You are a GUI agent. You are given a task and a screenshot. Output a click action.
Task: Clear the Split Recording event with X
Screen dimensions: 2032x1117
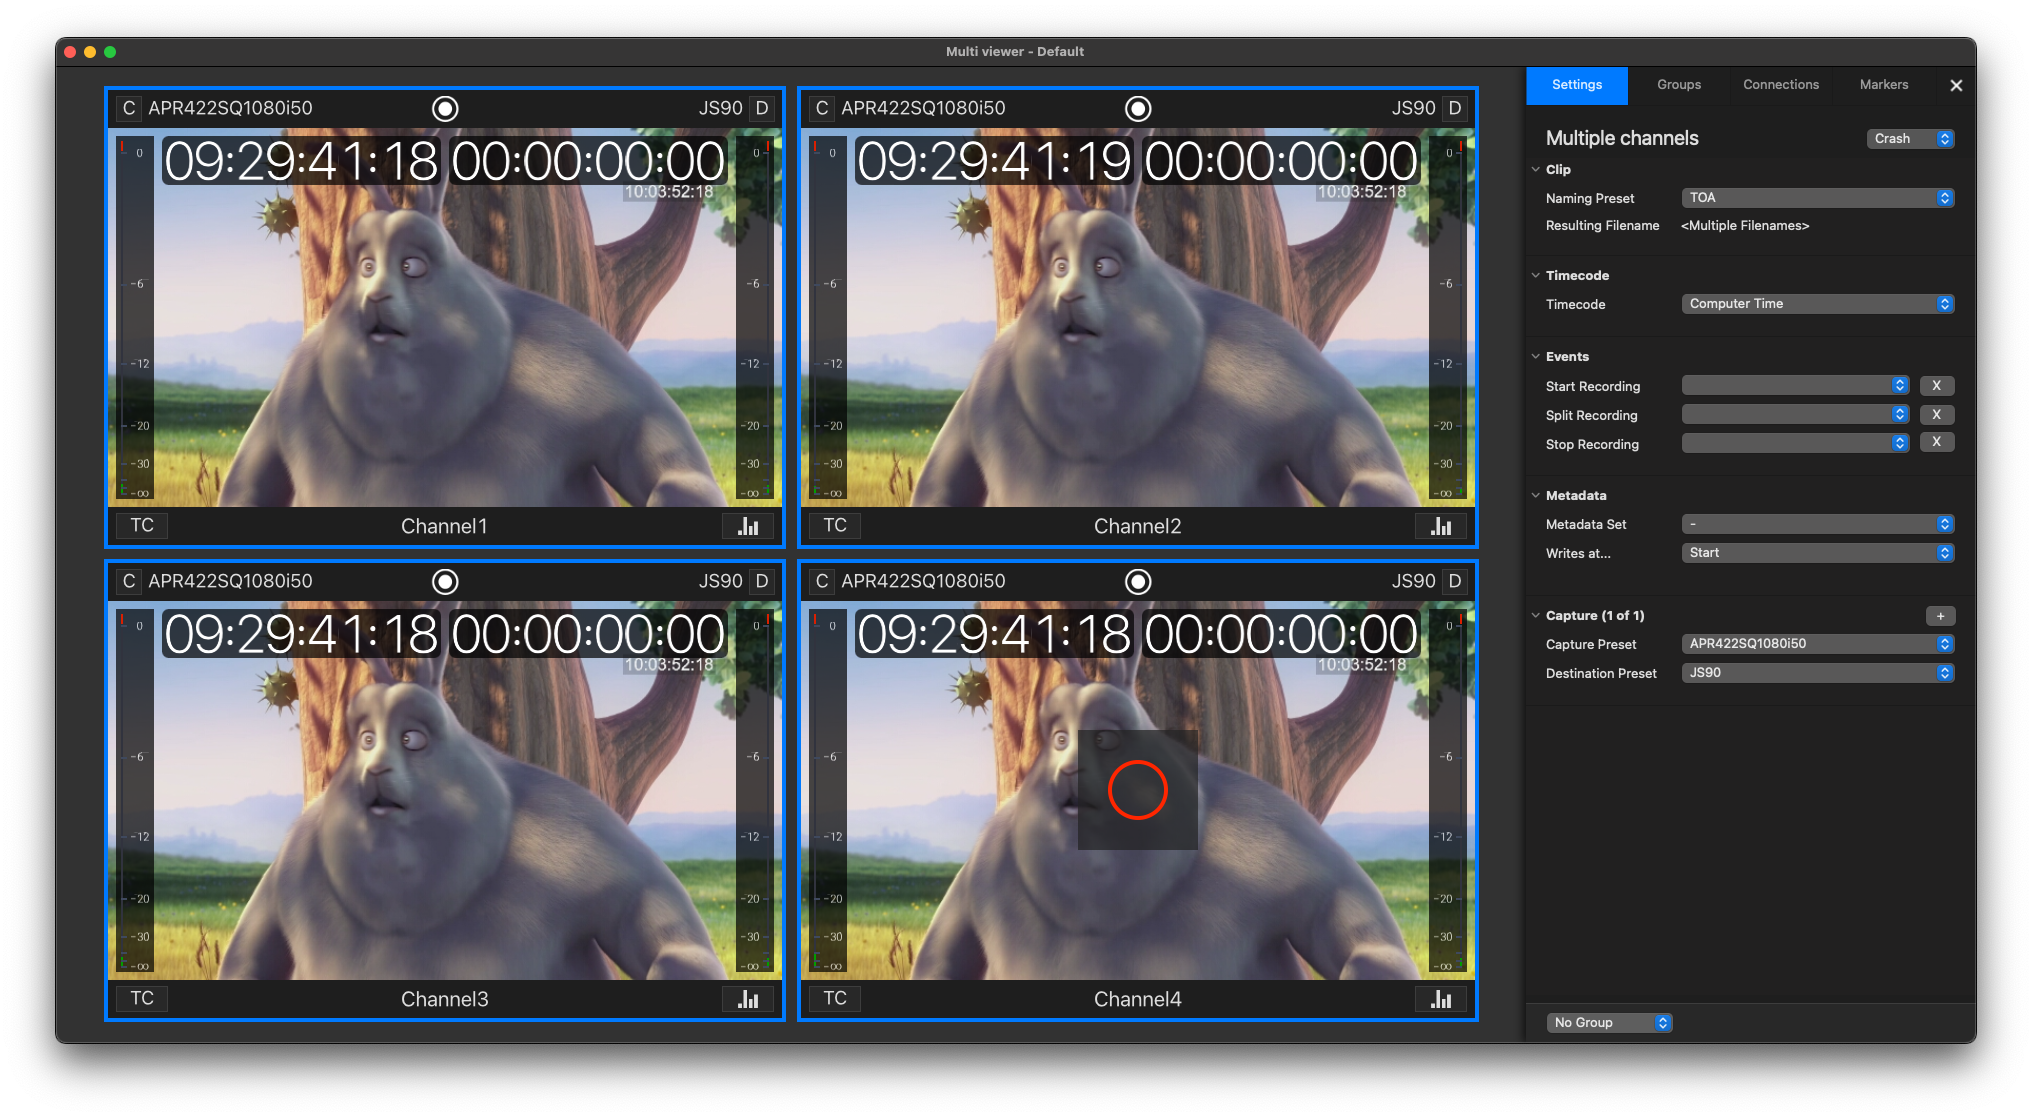[1937, 415]
